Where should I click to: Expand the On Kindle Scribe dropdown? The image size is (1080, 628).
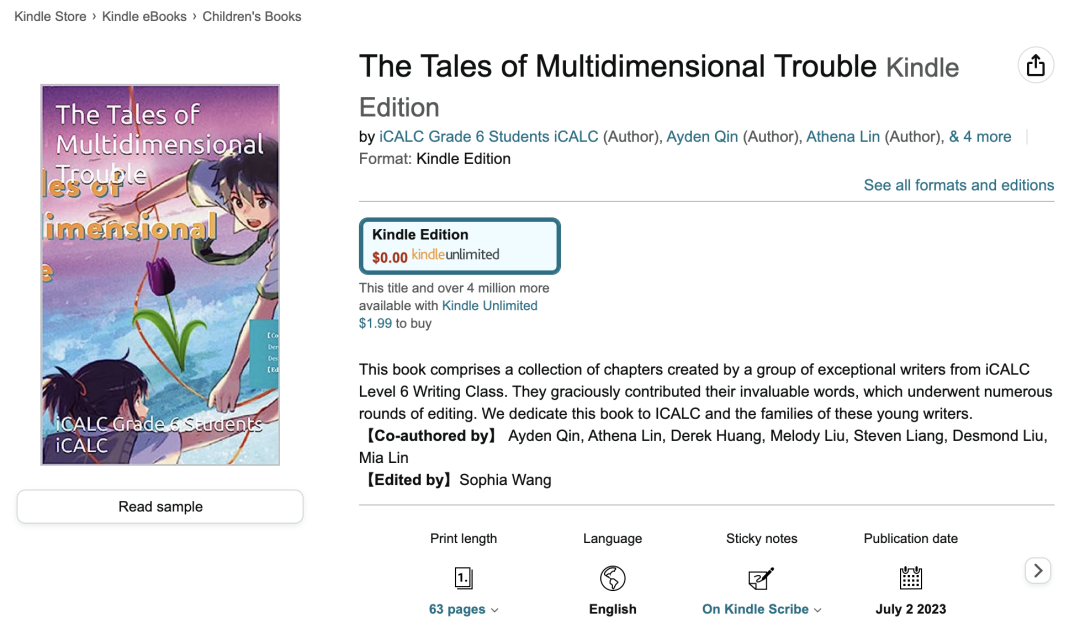761,609
